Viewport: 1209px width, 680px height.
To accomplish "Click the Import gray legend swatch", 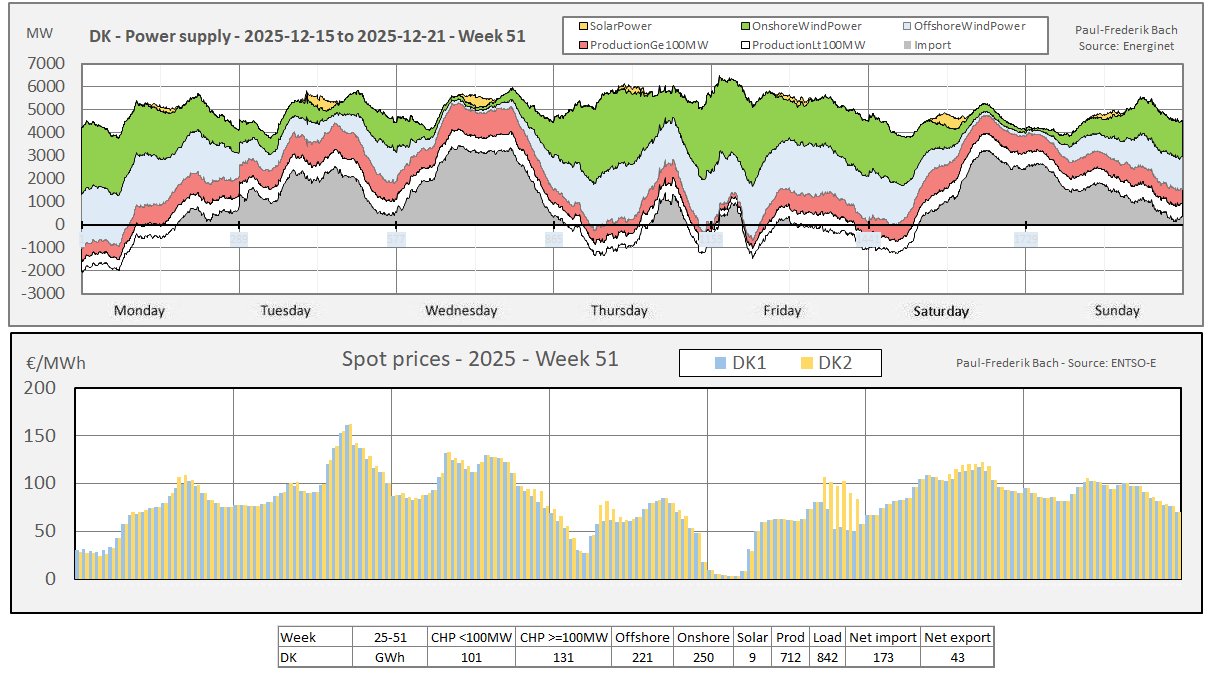I will tap(910, 45).
